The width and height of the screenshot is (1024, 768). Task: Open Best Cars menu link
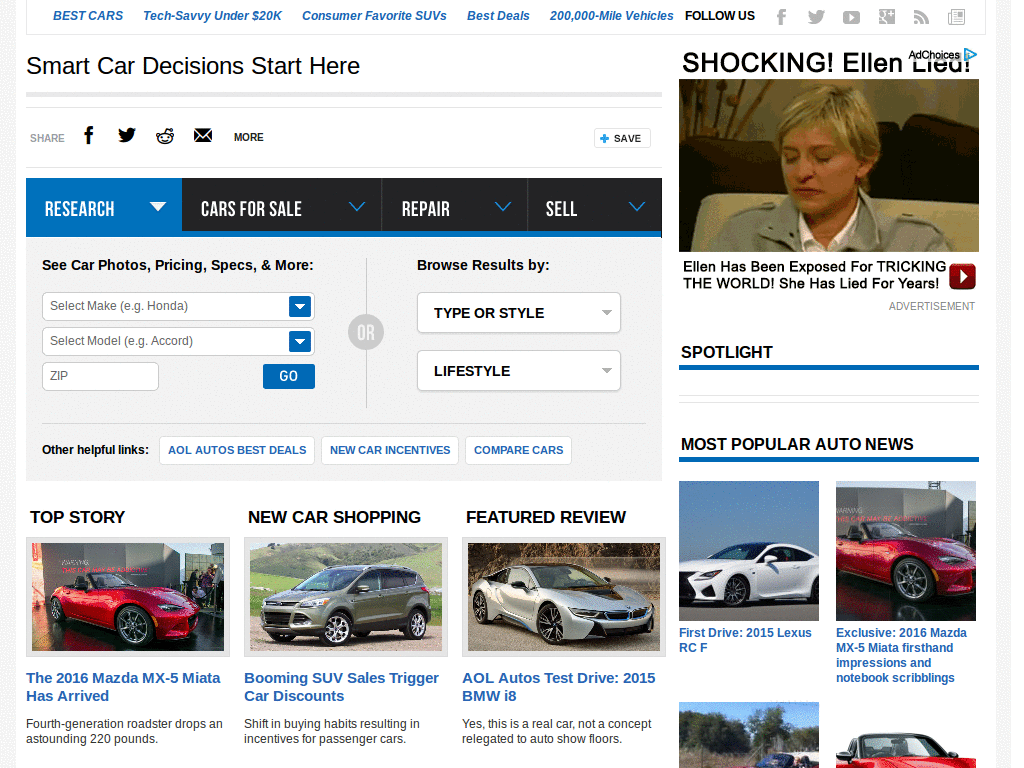(88, 16)
